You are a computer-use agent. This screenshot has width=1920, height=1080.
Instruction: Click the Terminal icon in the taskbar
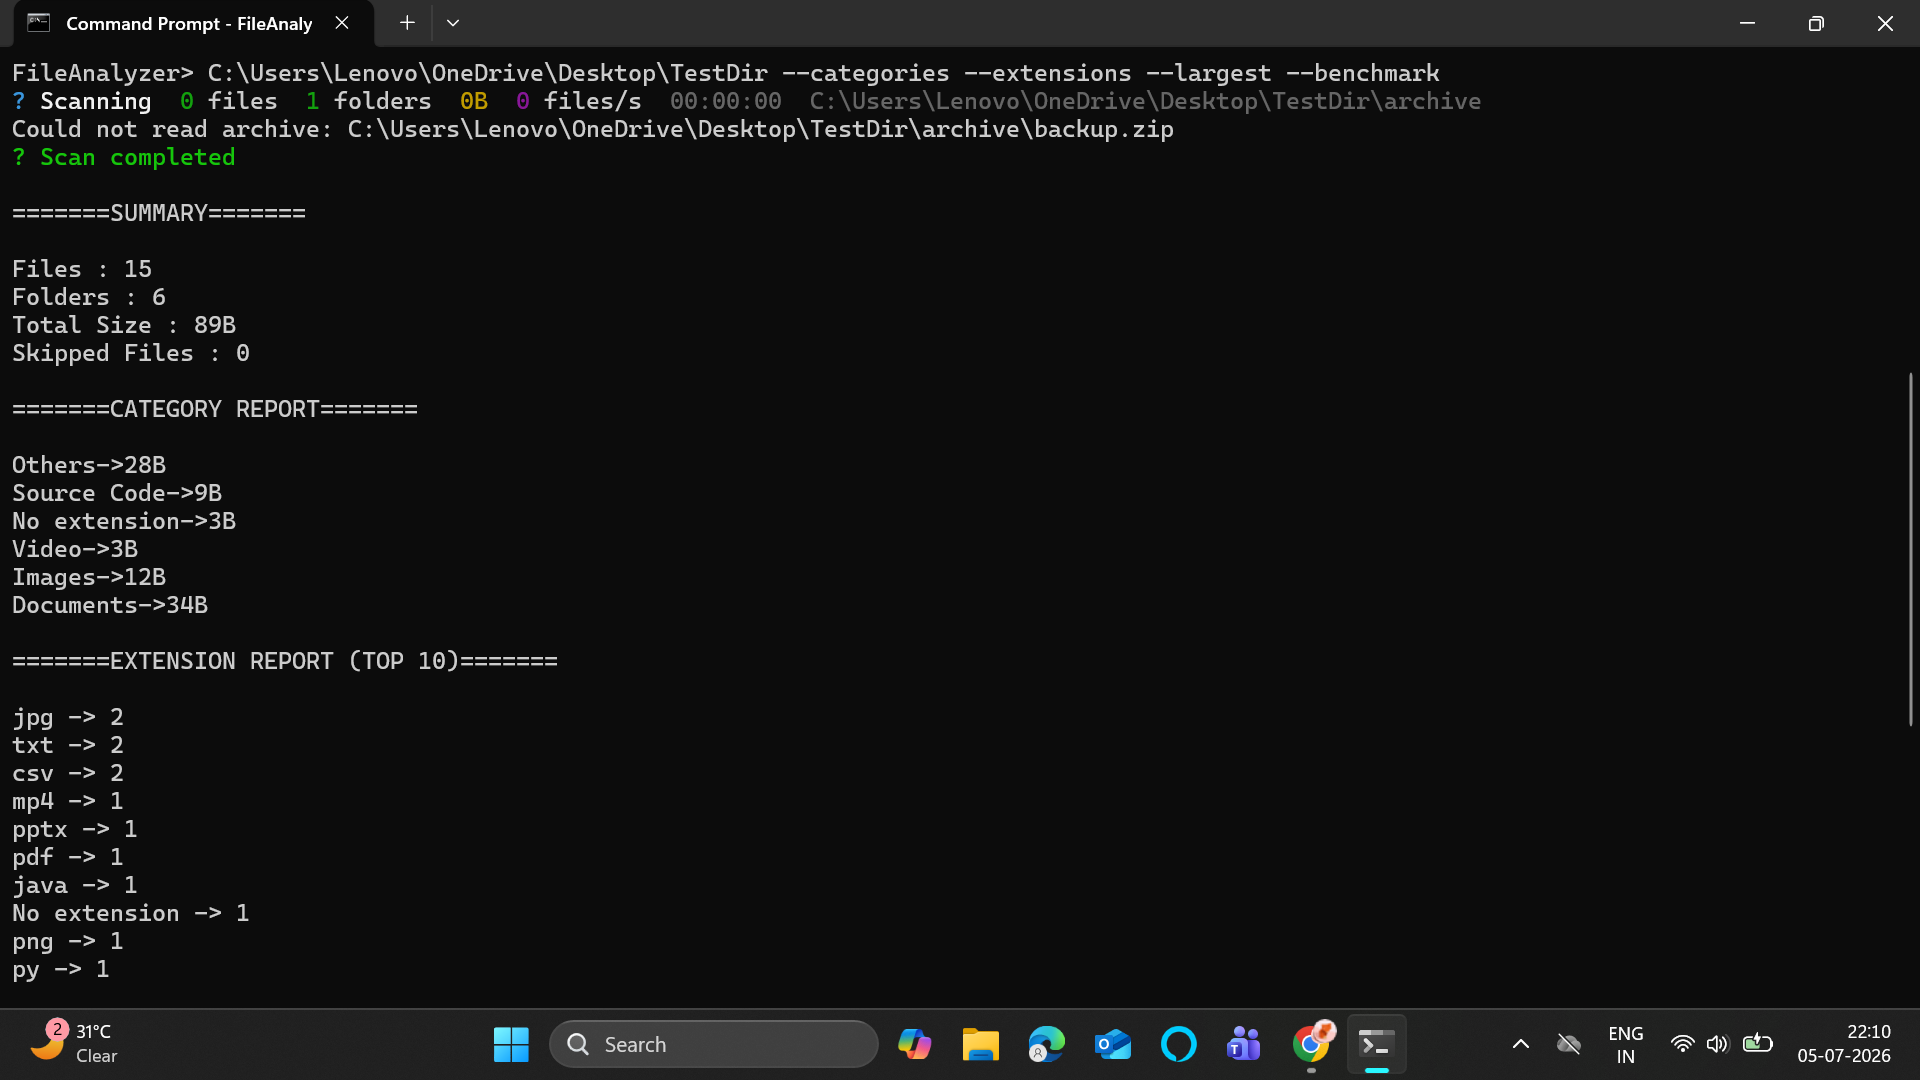pos(1377,1044)
